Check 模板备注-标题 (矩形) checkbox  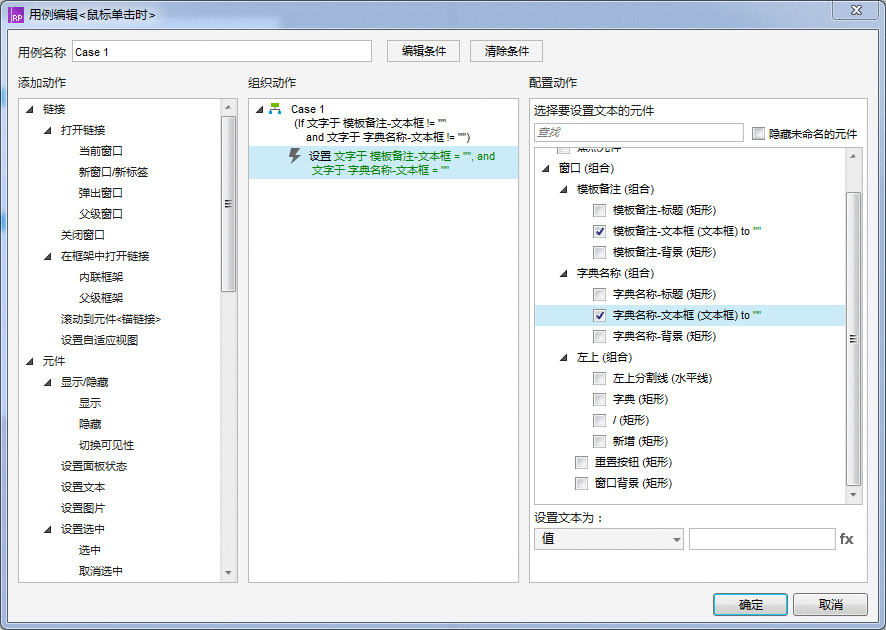click(600, 211)
